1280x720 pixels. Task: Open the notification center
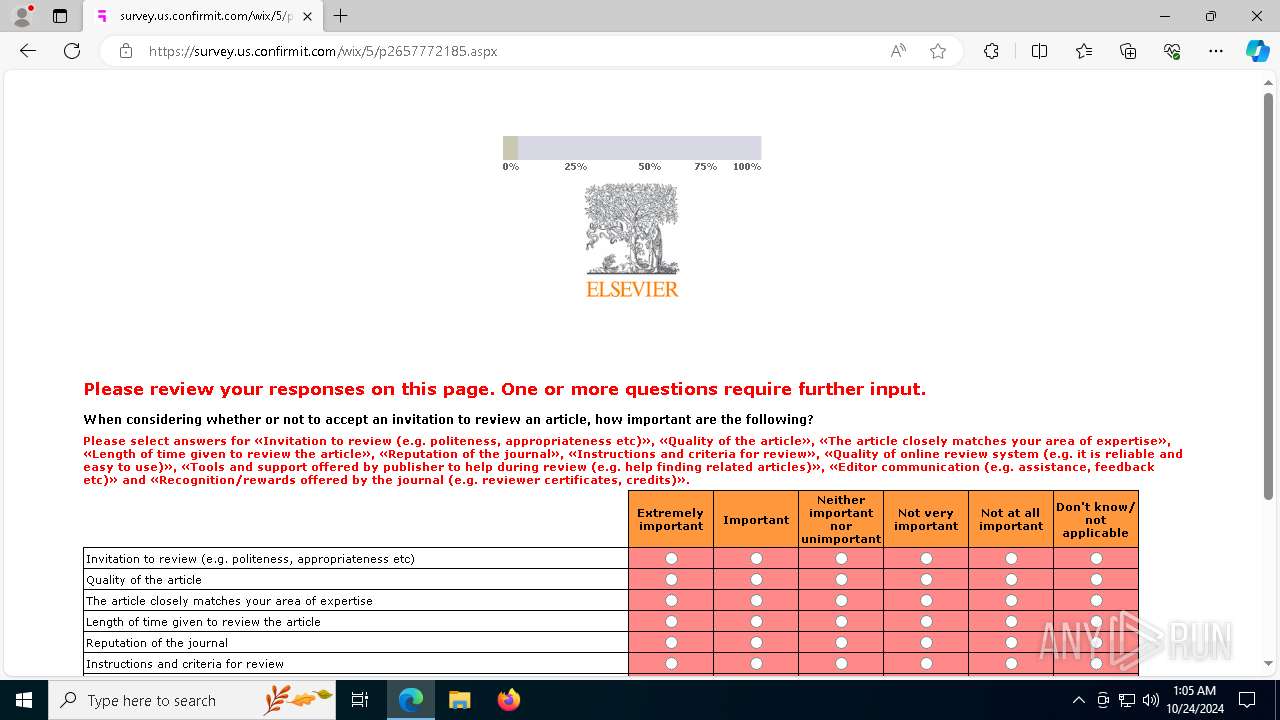coord(1247,700)
